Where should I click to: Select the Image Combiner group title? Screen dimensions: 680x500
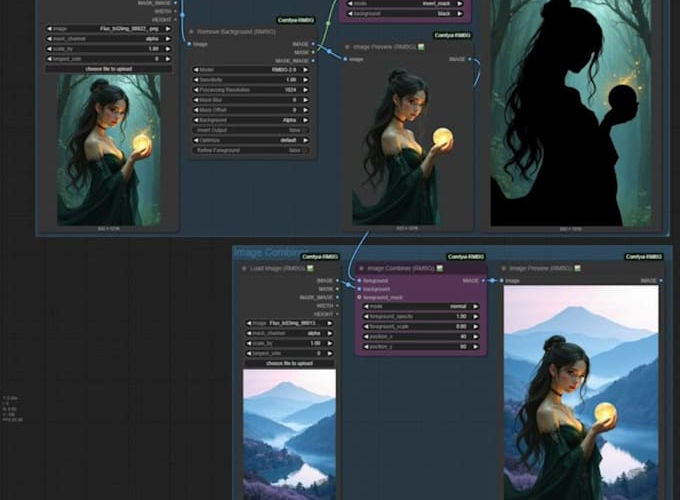pos(272,252)
